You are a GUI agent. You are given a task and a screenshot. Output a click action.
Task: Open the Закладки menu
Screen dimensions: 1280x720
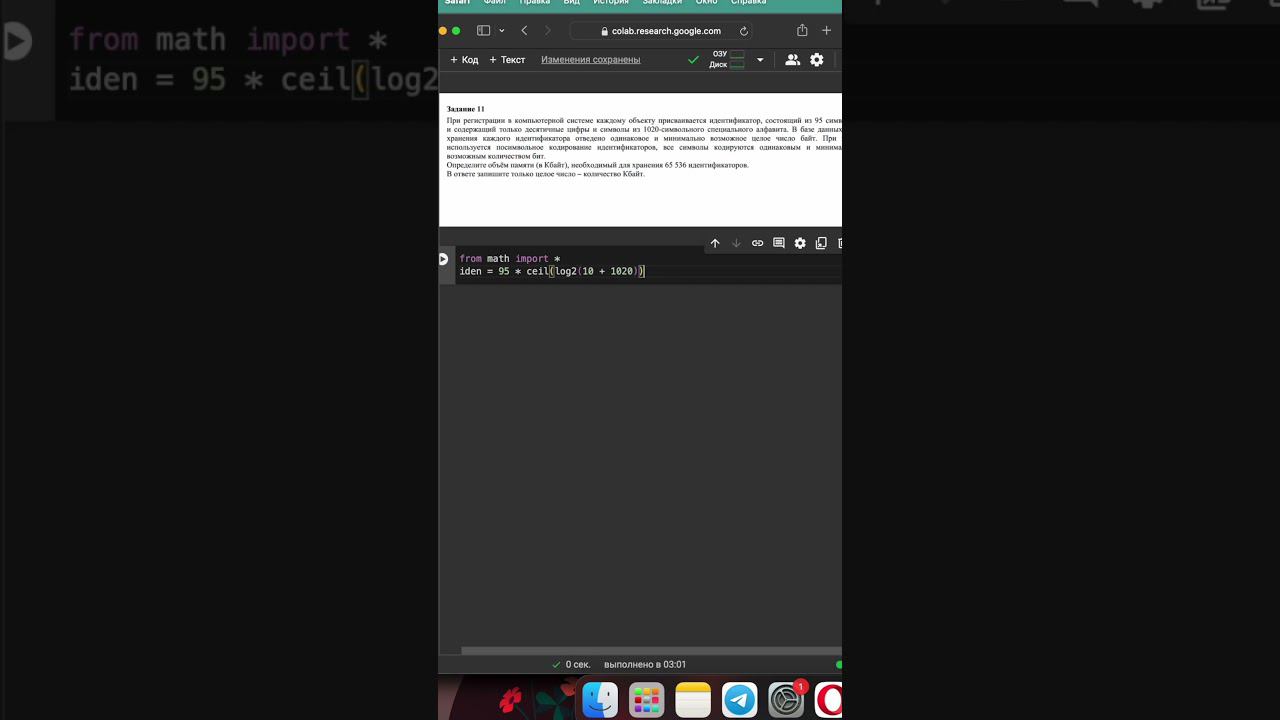(662, 2)
